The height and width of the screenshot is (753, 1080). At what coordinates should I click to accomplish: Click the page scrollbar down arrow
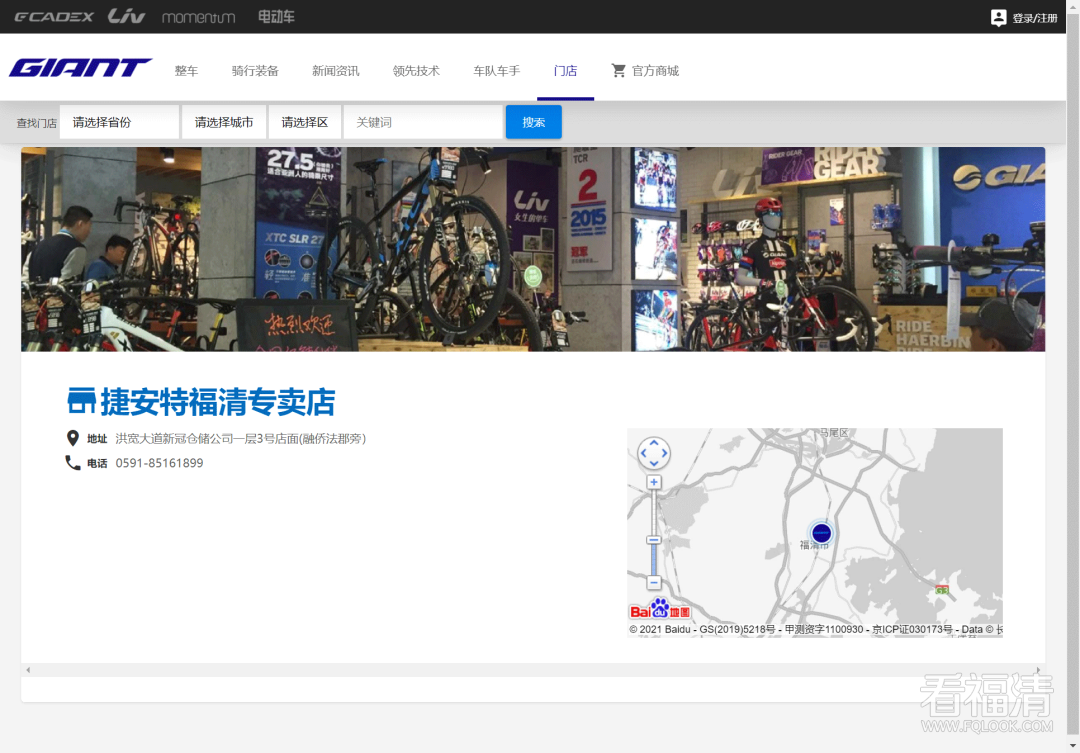[1073, 746]
